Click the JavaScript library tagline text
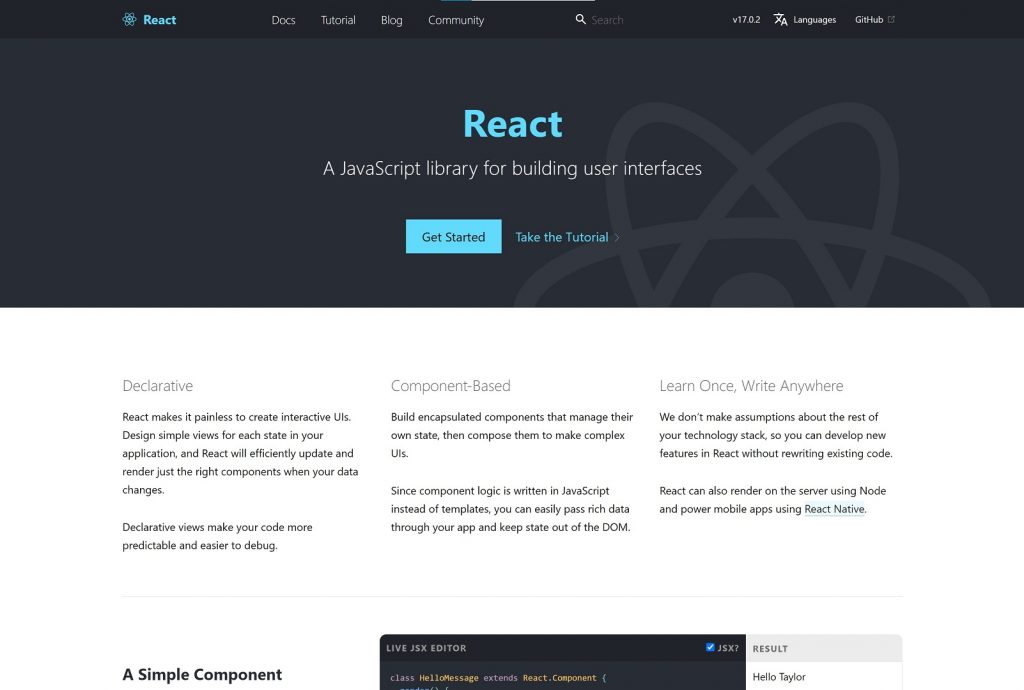The image size is (1024, 690). pyautogui.click(x=513, y=168)
